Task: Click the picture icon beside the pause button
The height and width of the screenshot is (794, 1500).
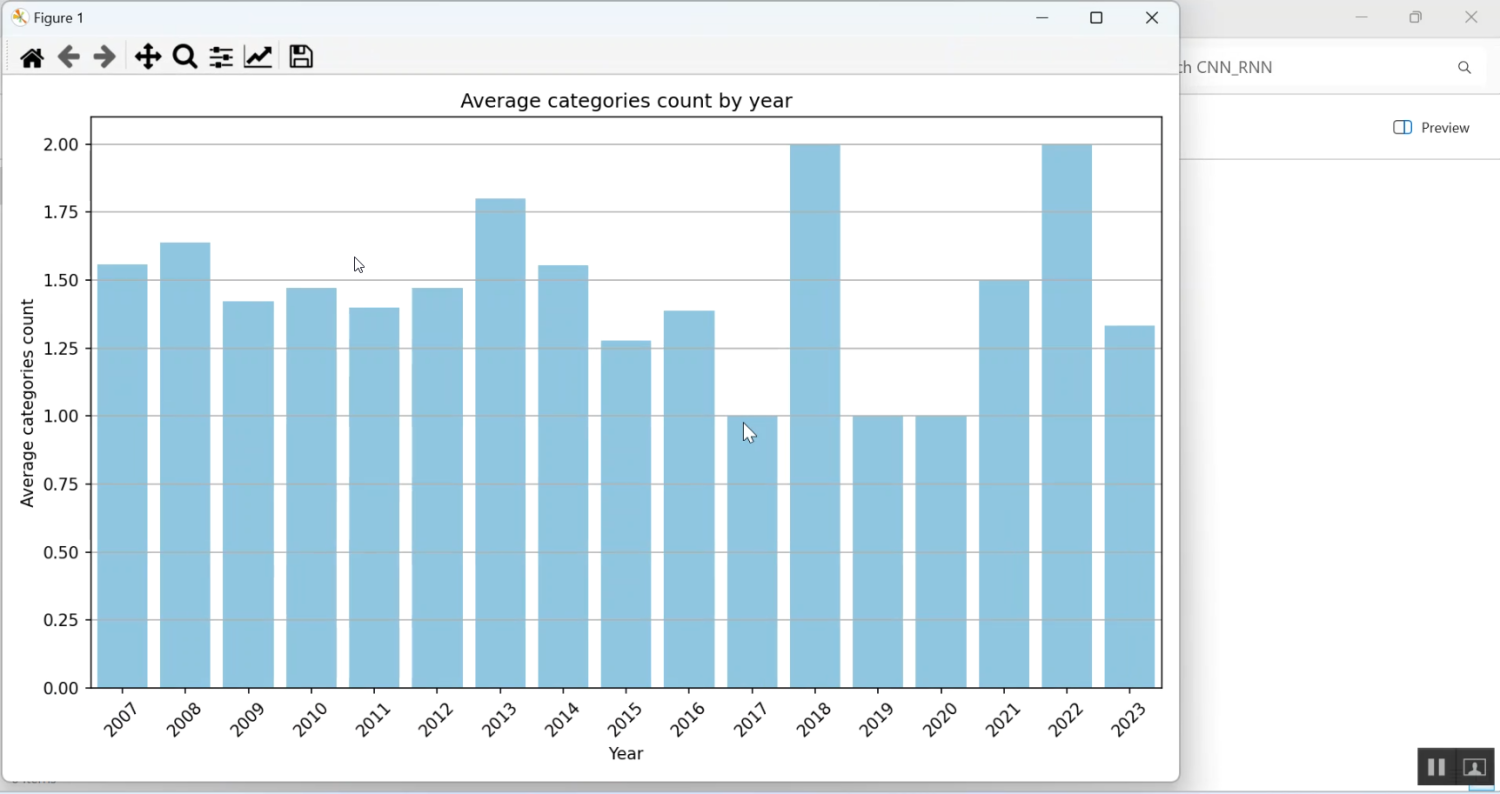Action: tap(1474, 767)
